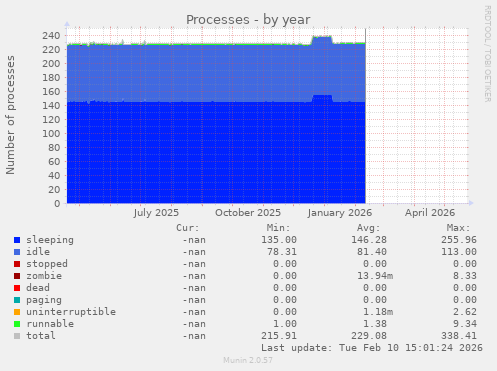Click the 'zombie' legend label

tap(44, 276)
